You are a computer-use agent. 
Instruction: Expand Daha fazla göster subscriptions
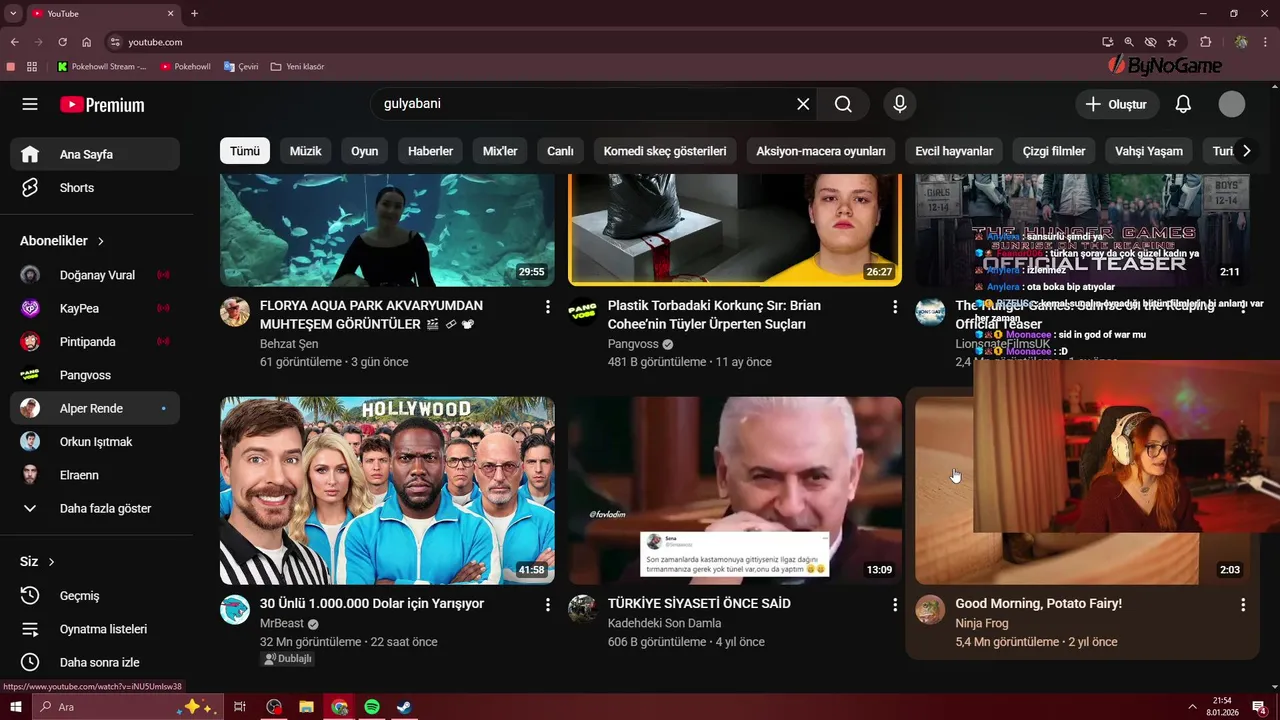click(95, 508)
